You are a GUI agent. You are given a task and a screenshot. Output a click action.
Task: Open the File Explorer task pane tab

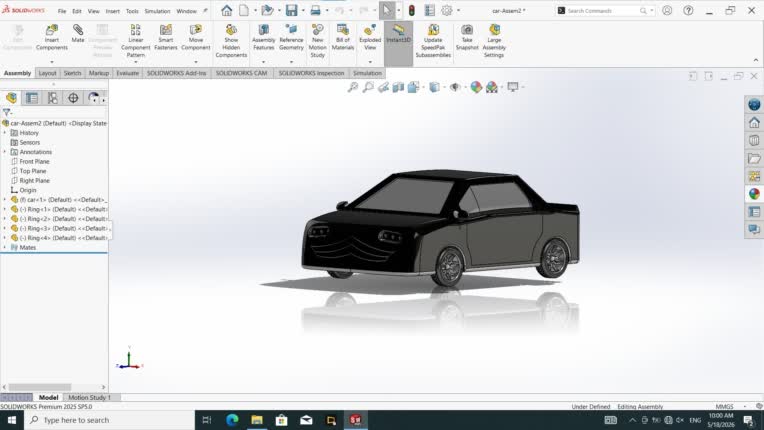click(x=754, y=158)
